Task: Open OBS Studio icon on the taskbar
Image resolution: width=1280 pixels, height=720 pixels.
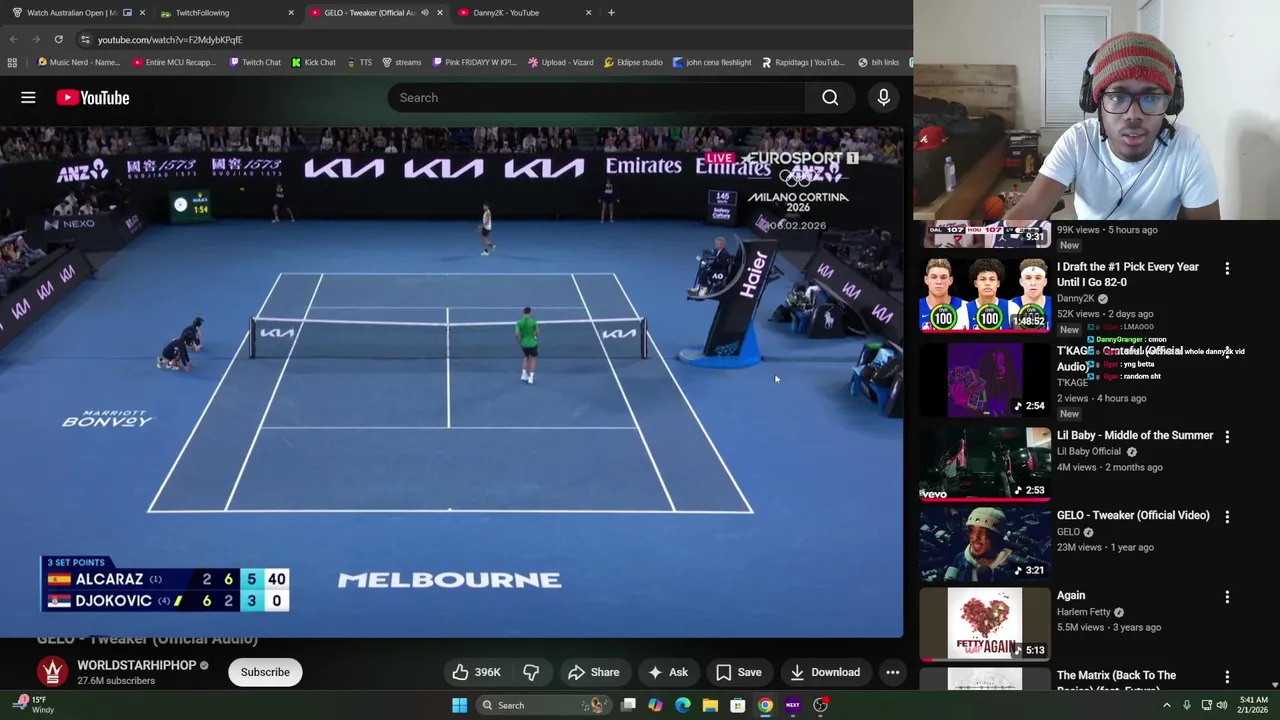Action: coord(820,705)
